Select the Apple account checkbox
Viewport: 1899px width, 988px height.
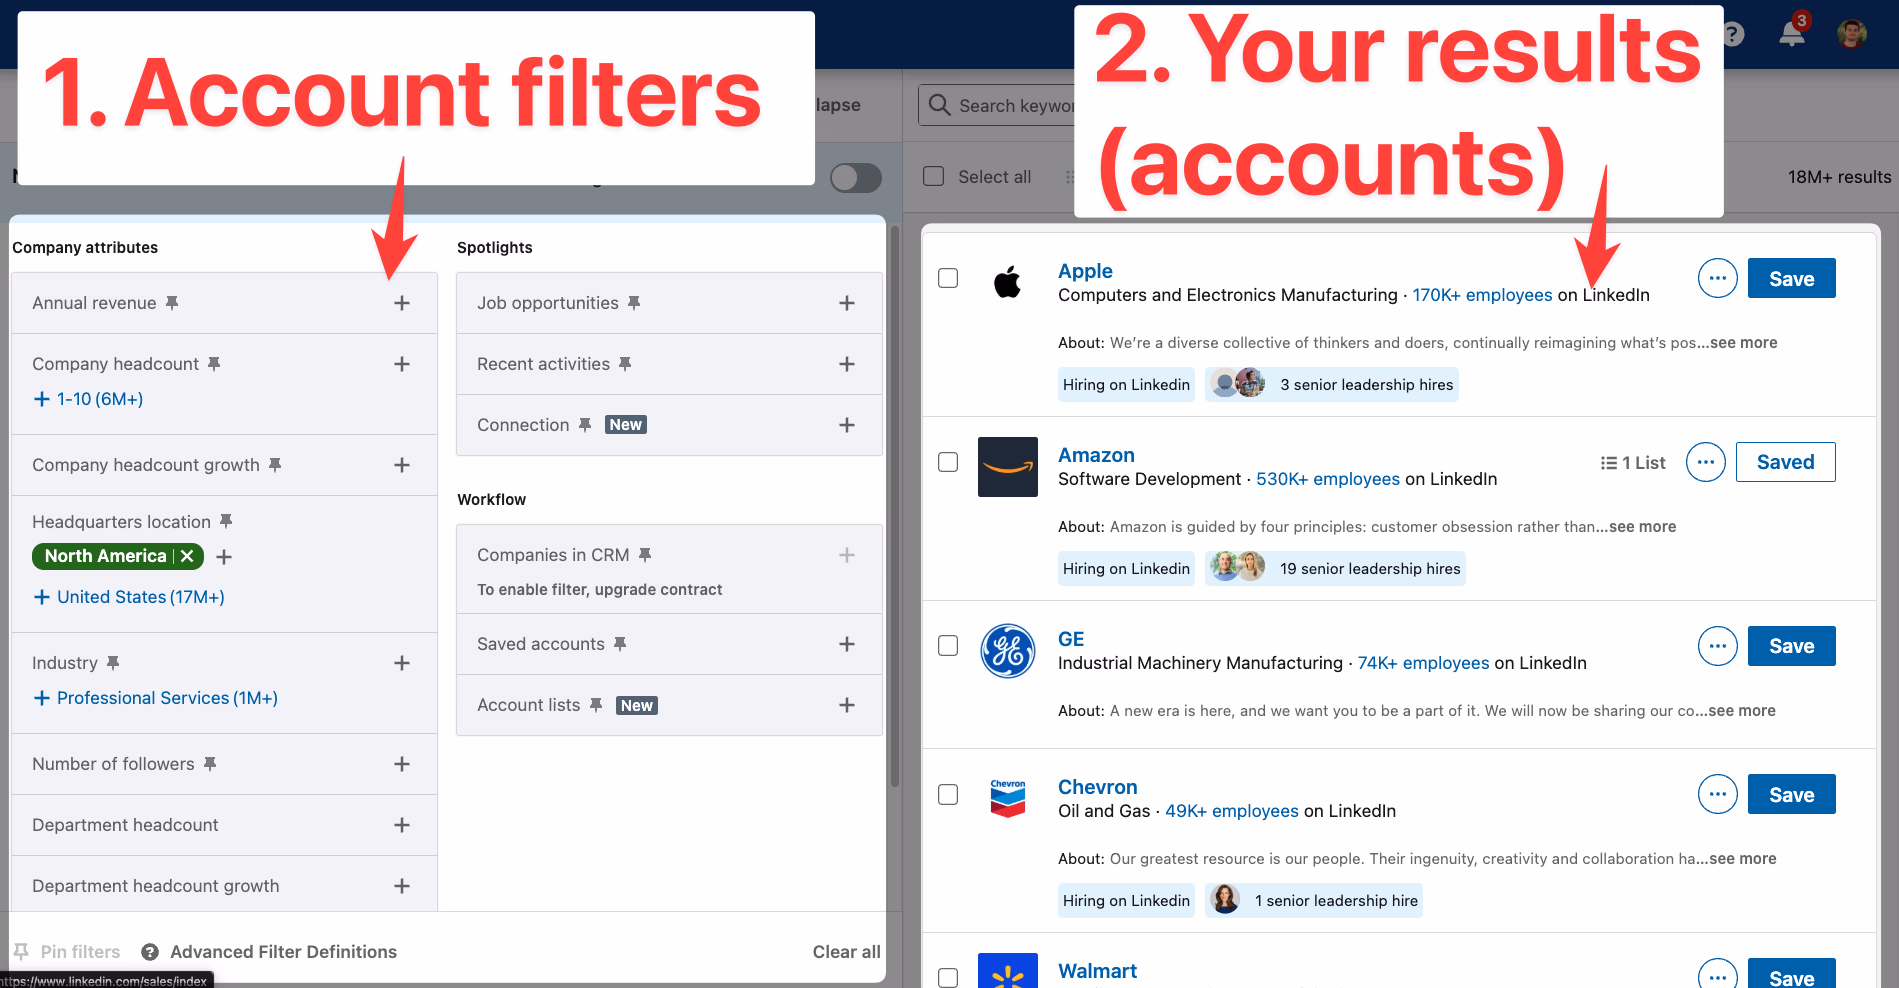(x=948, y=278)
